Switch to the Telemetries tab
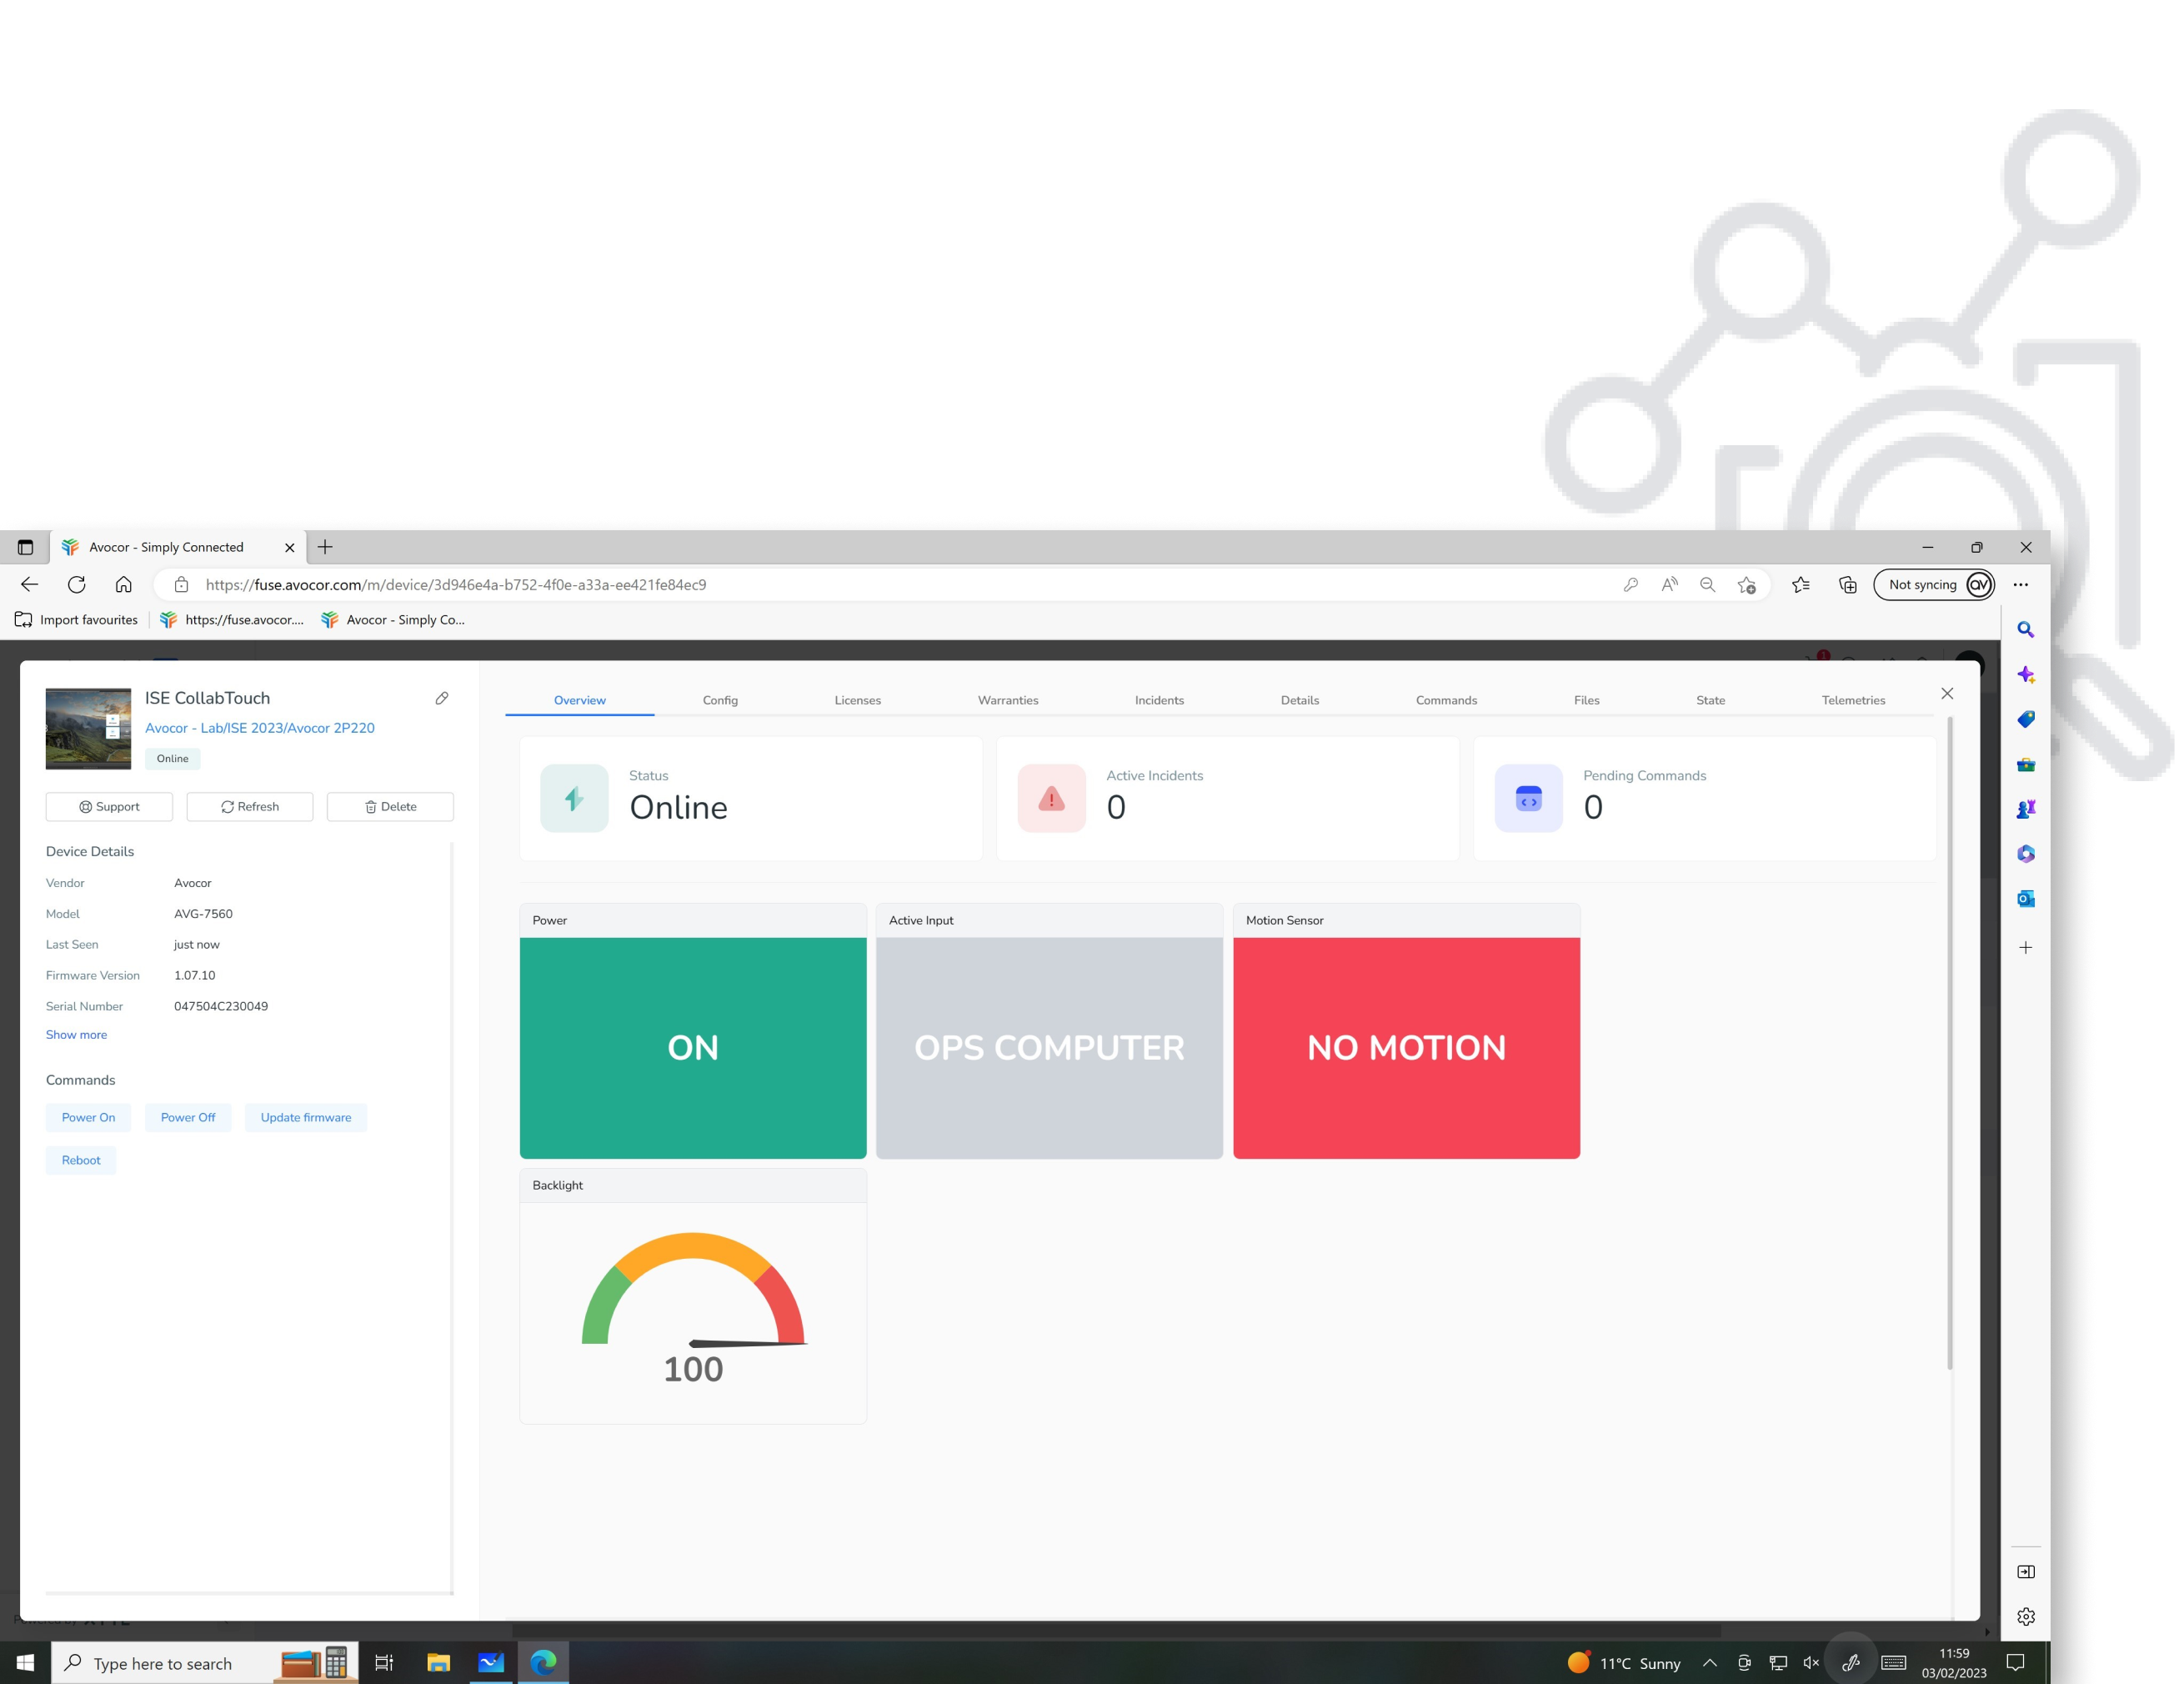The image size is (2184, 1684). (x=1853, y=699)
